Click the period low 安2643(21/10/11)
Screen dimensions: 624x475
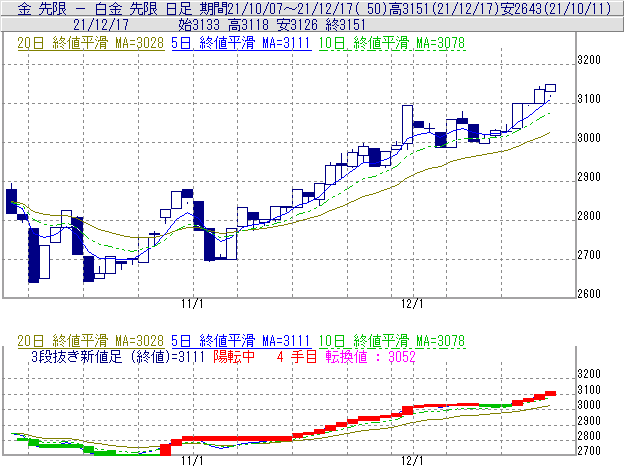pyautogui.click(x=556, y=8)
